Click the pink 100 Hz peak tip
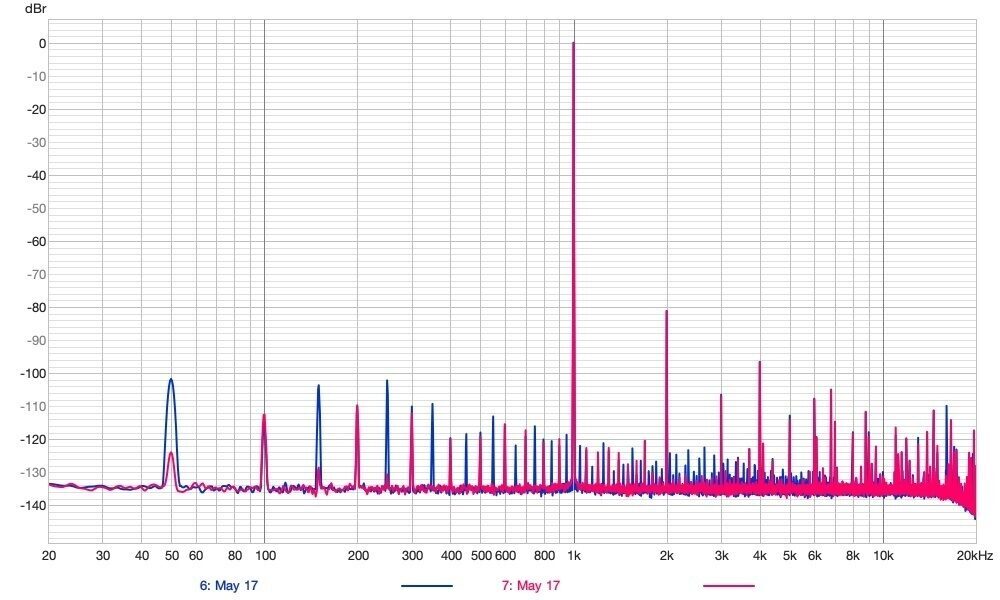 pyautogui.click(x=264, y=415)
